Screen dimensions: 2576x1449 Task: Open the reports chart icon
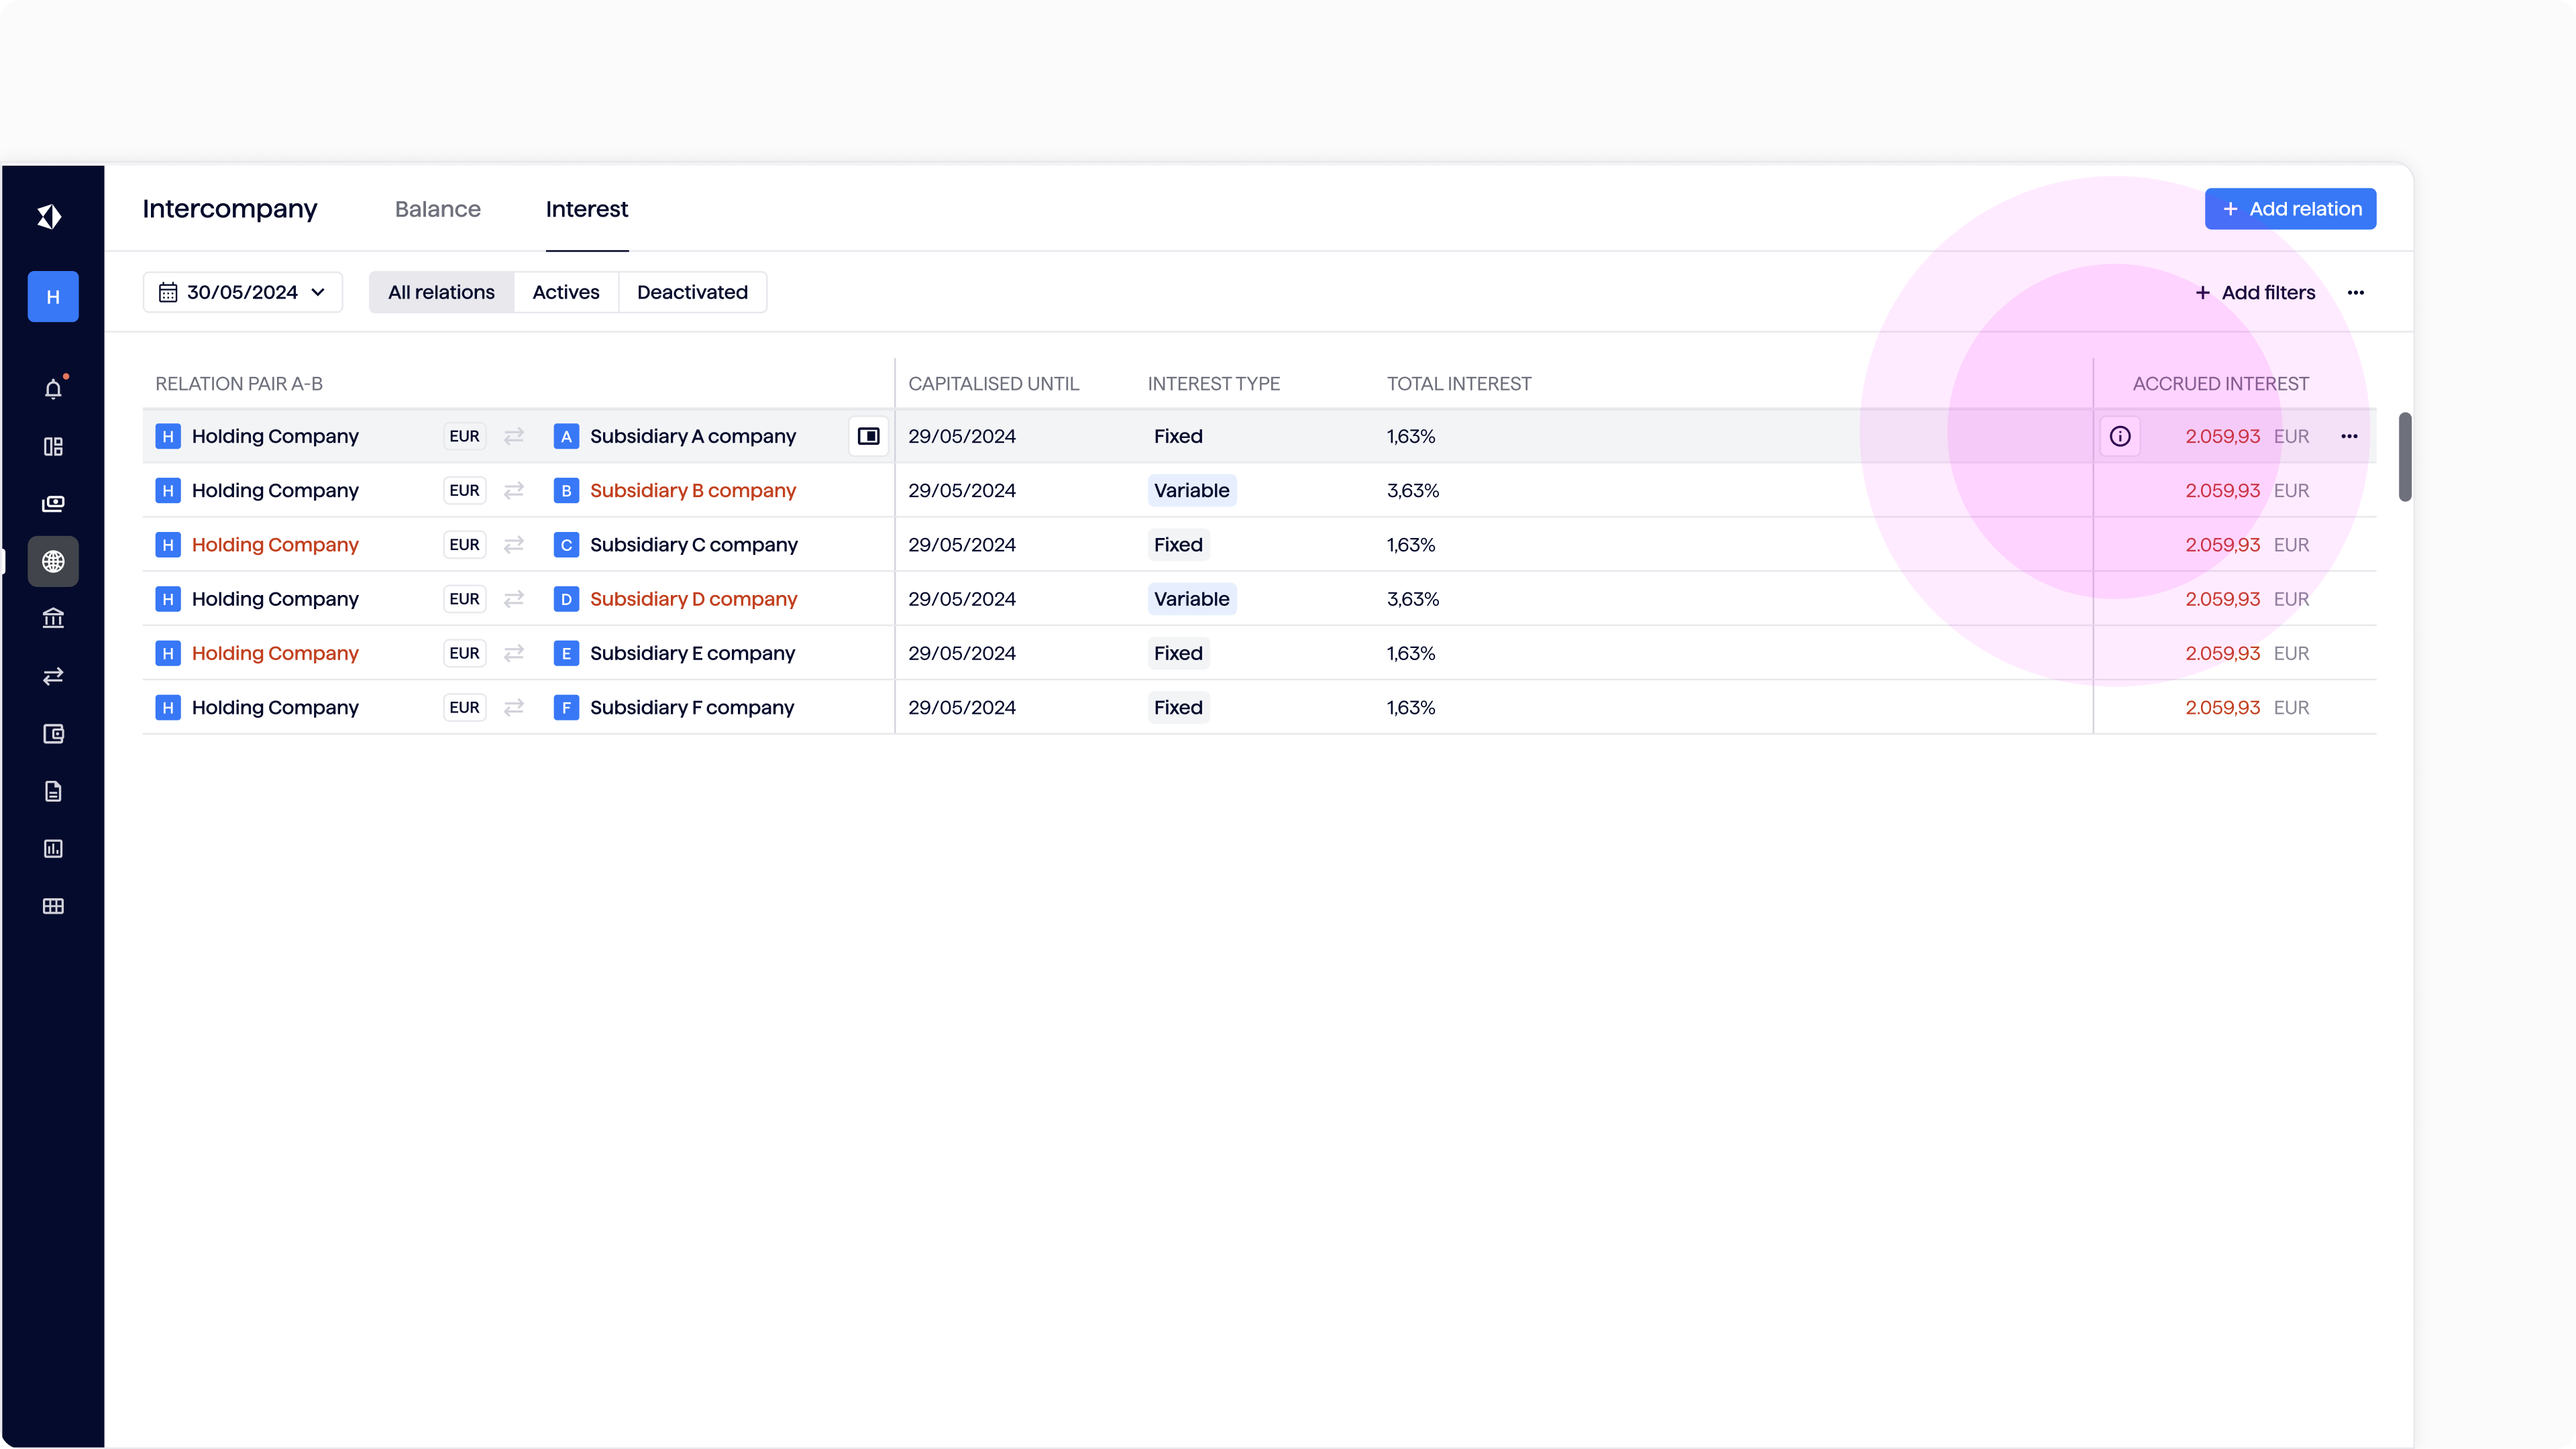(x=53, y=848)
